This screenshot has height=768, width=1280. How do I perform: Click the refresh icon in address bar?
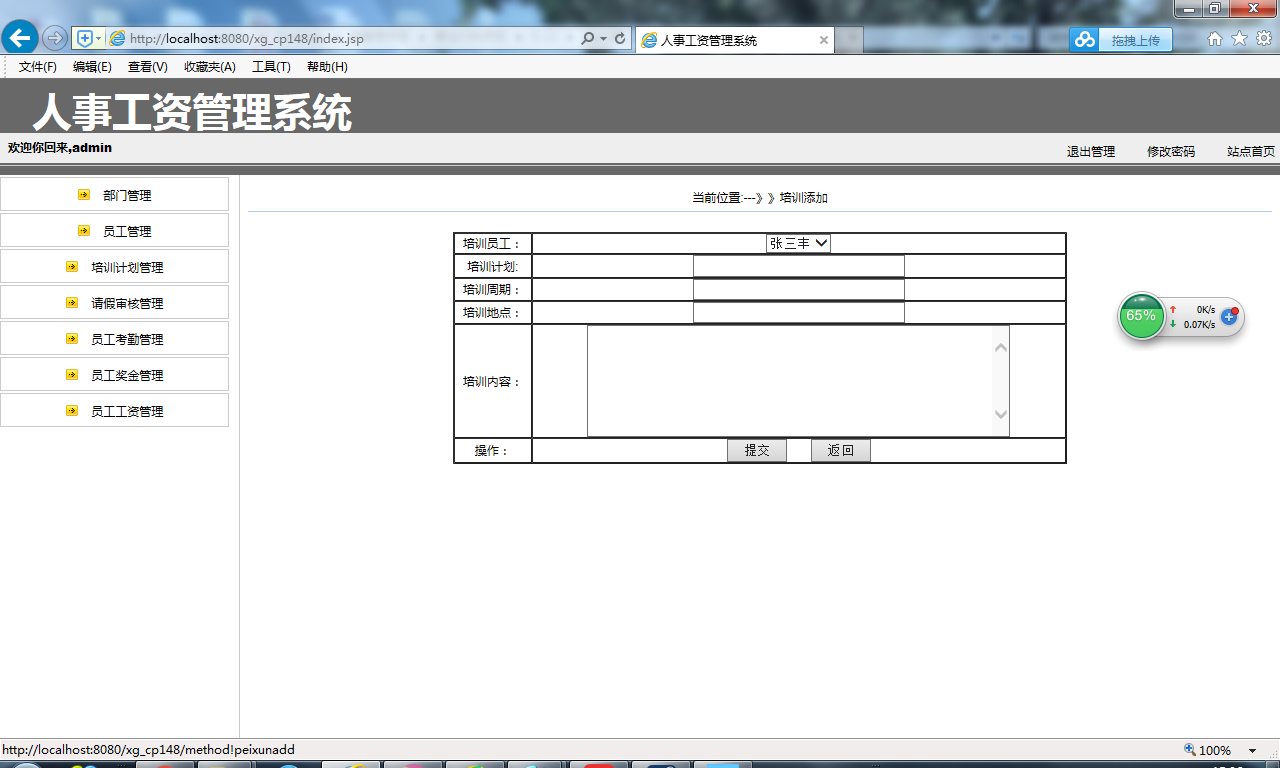(x=620, y=39)
